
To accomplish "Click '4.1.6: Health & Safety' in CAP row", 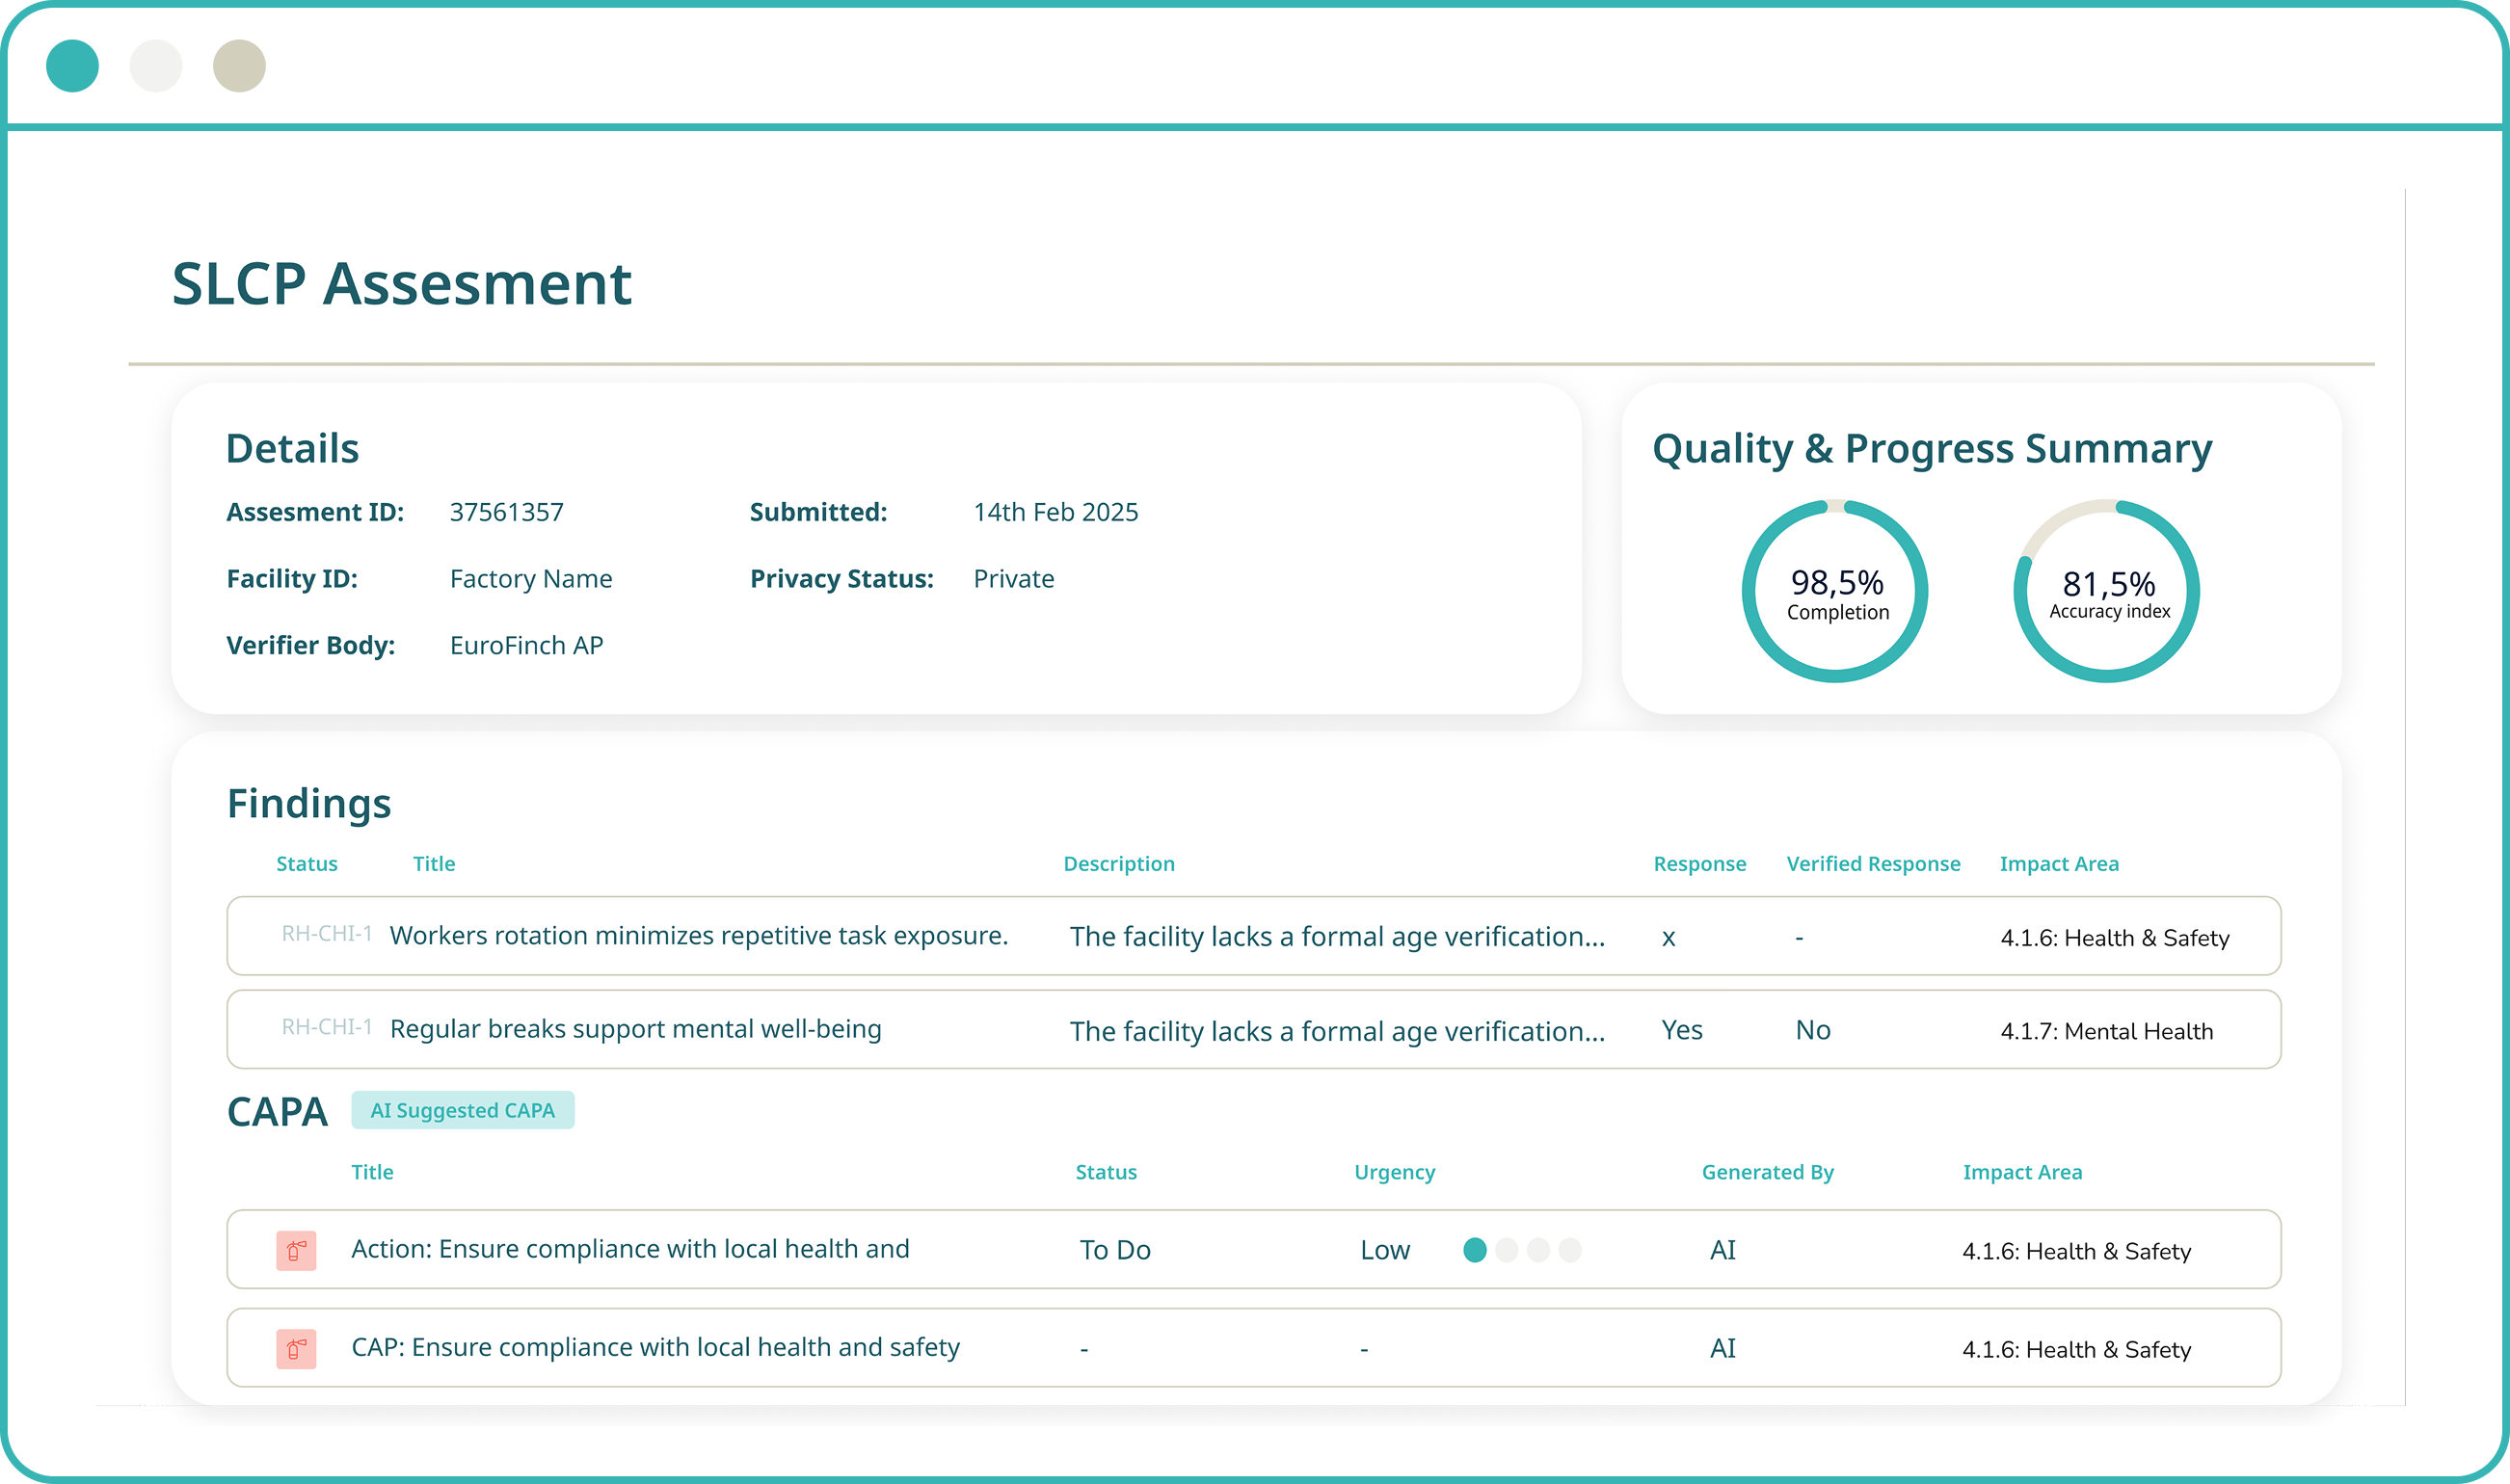I will click(2077, 1350).
